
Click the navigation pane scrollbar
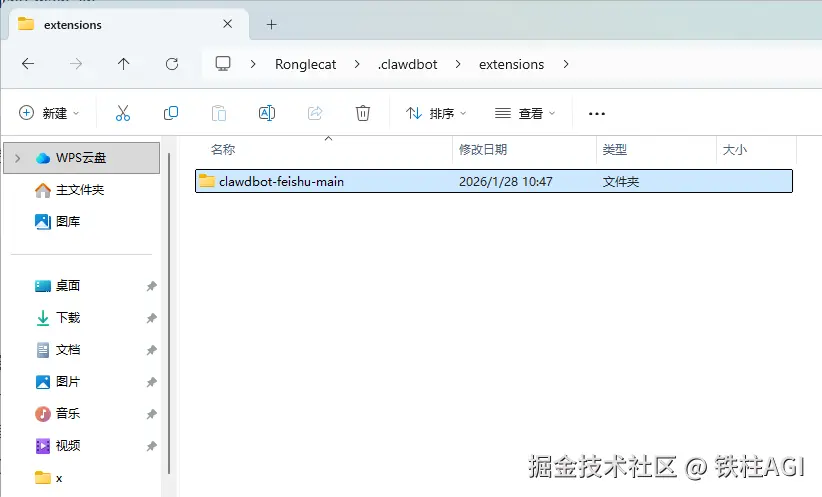(169, 313)
